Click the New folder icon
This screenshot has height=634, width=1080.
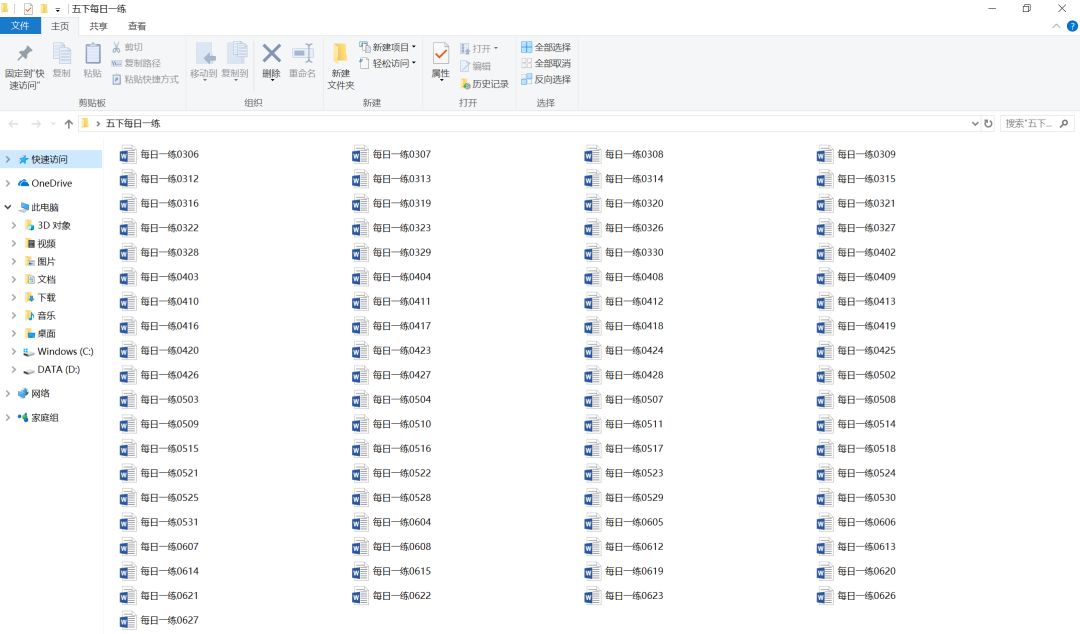[340, 53]
